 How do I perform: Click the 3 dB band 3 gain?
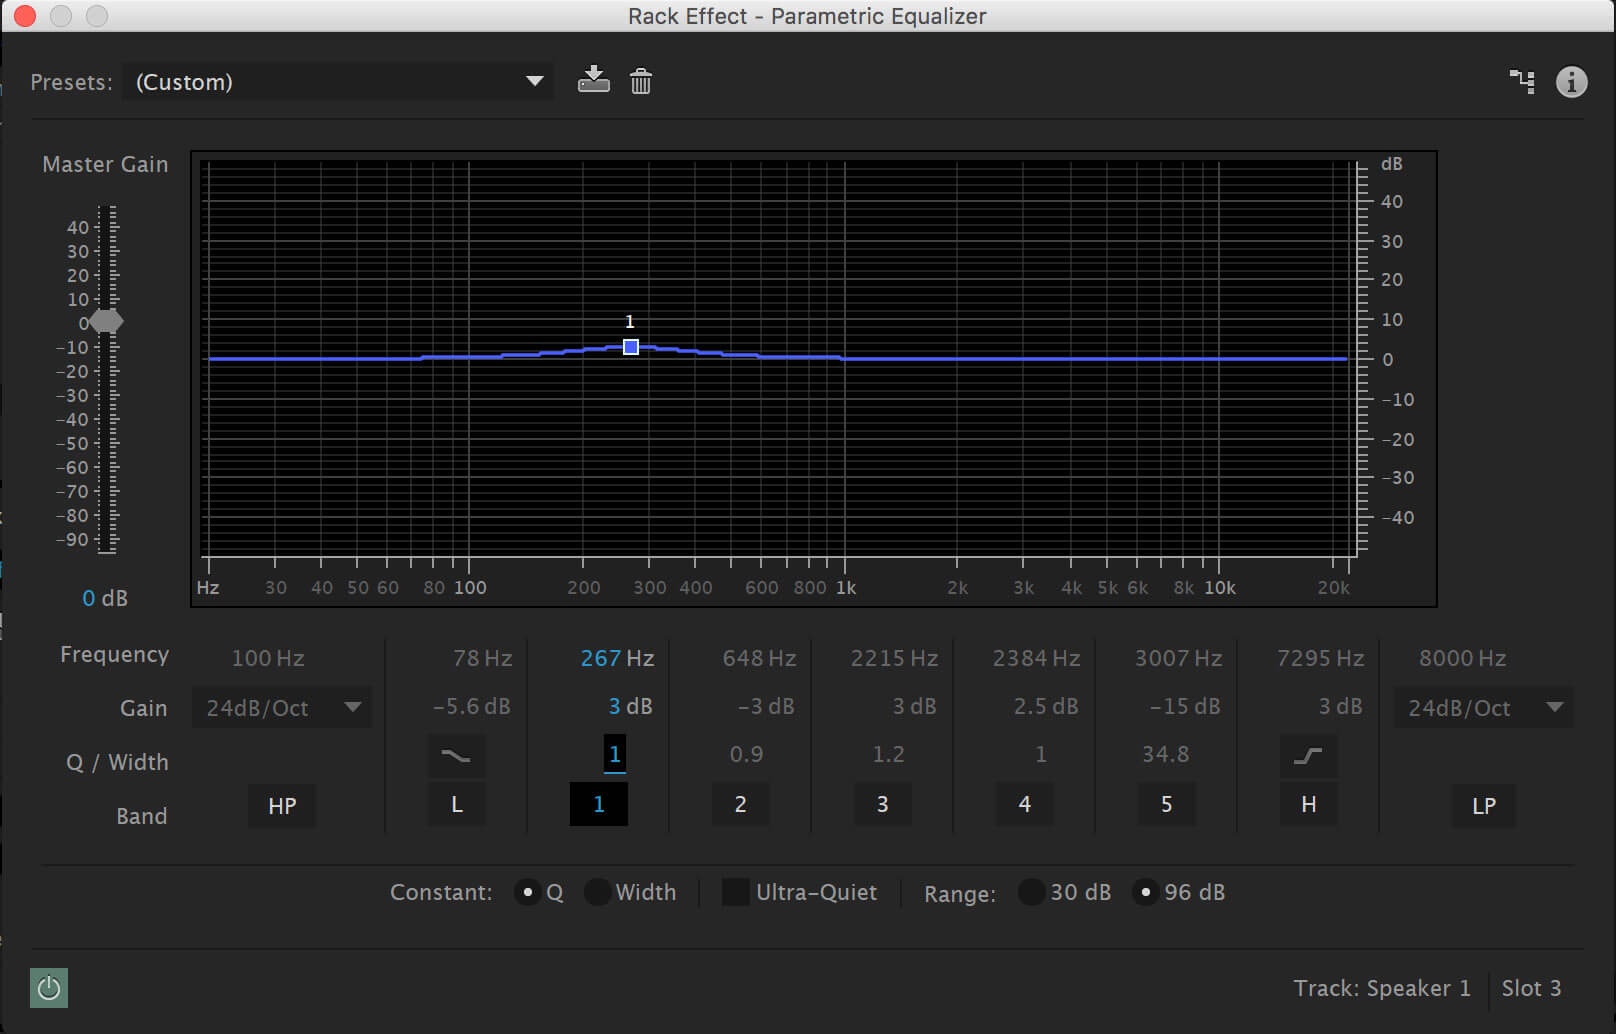pyautogui.click(x=914, y=706)
